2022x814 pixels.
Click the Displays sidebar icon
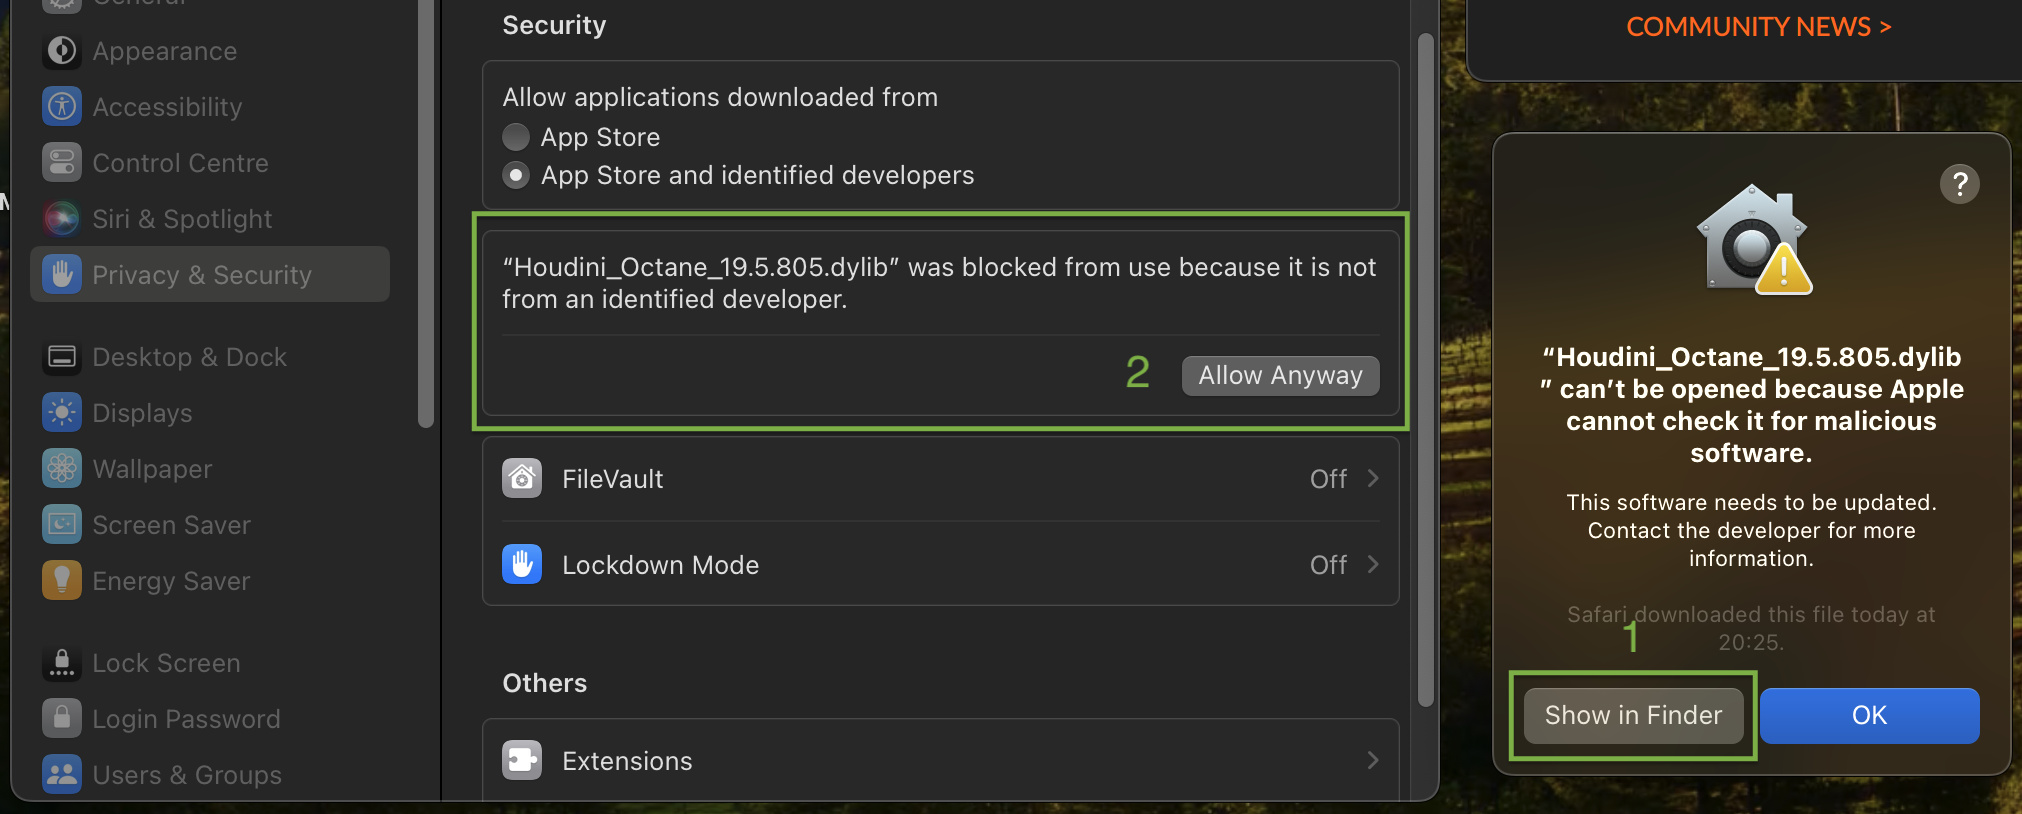[x=62, y=413]
